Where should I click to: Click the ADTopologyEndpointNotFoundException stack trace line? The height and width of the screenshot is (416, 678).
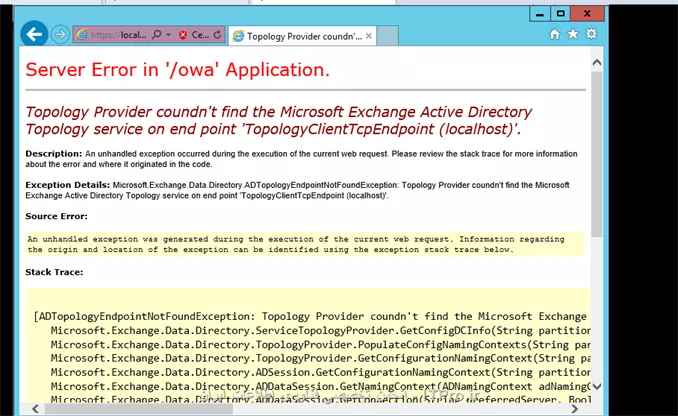coord(310,317)
